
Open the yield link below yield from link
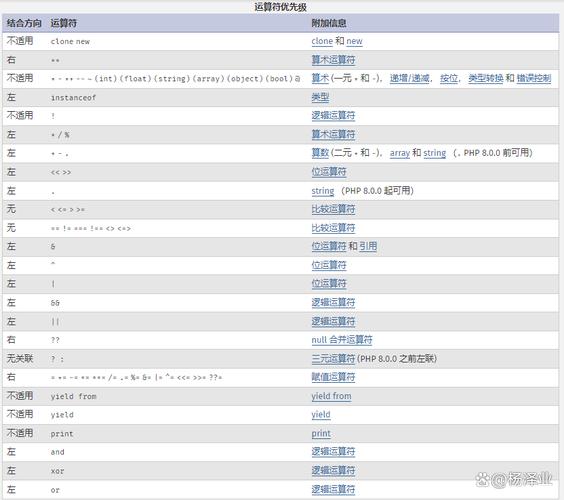(x=321, y=415)
